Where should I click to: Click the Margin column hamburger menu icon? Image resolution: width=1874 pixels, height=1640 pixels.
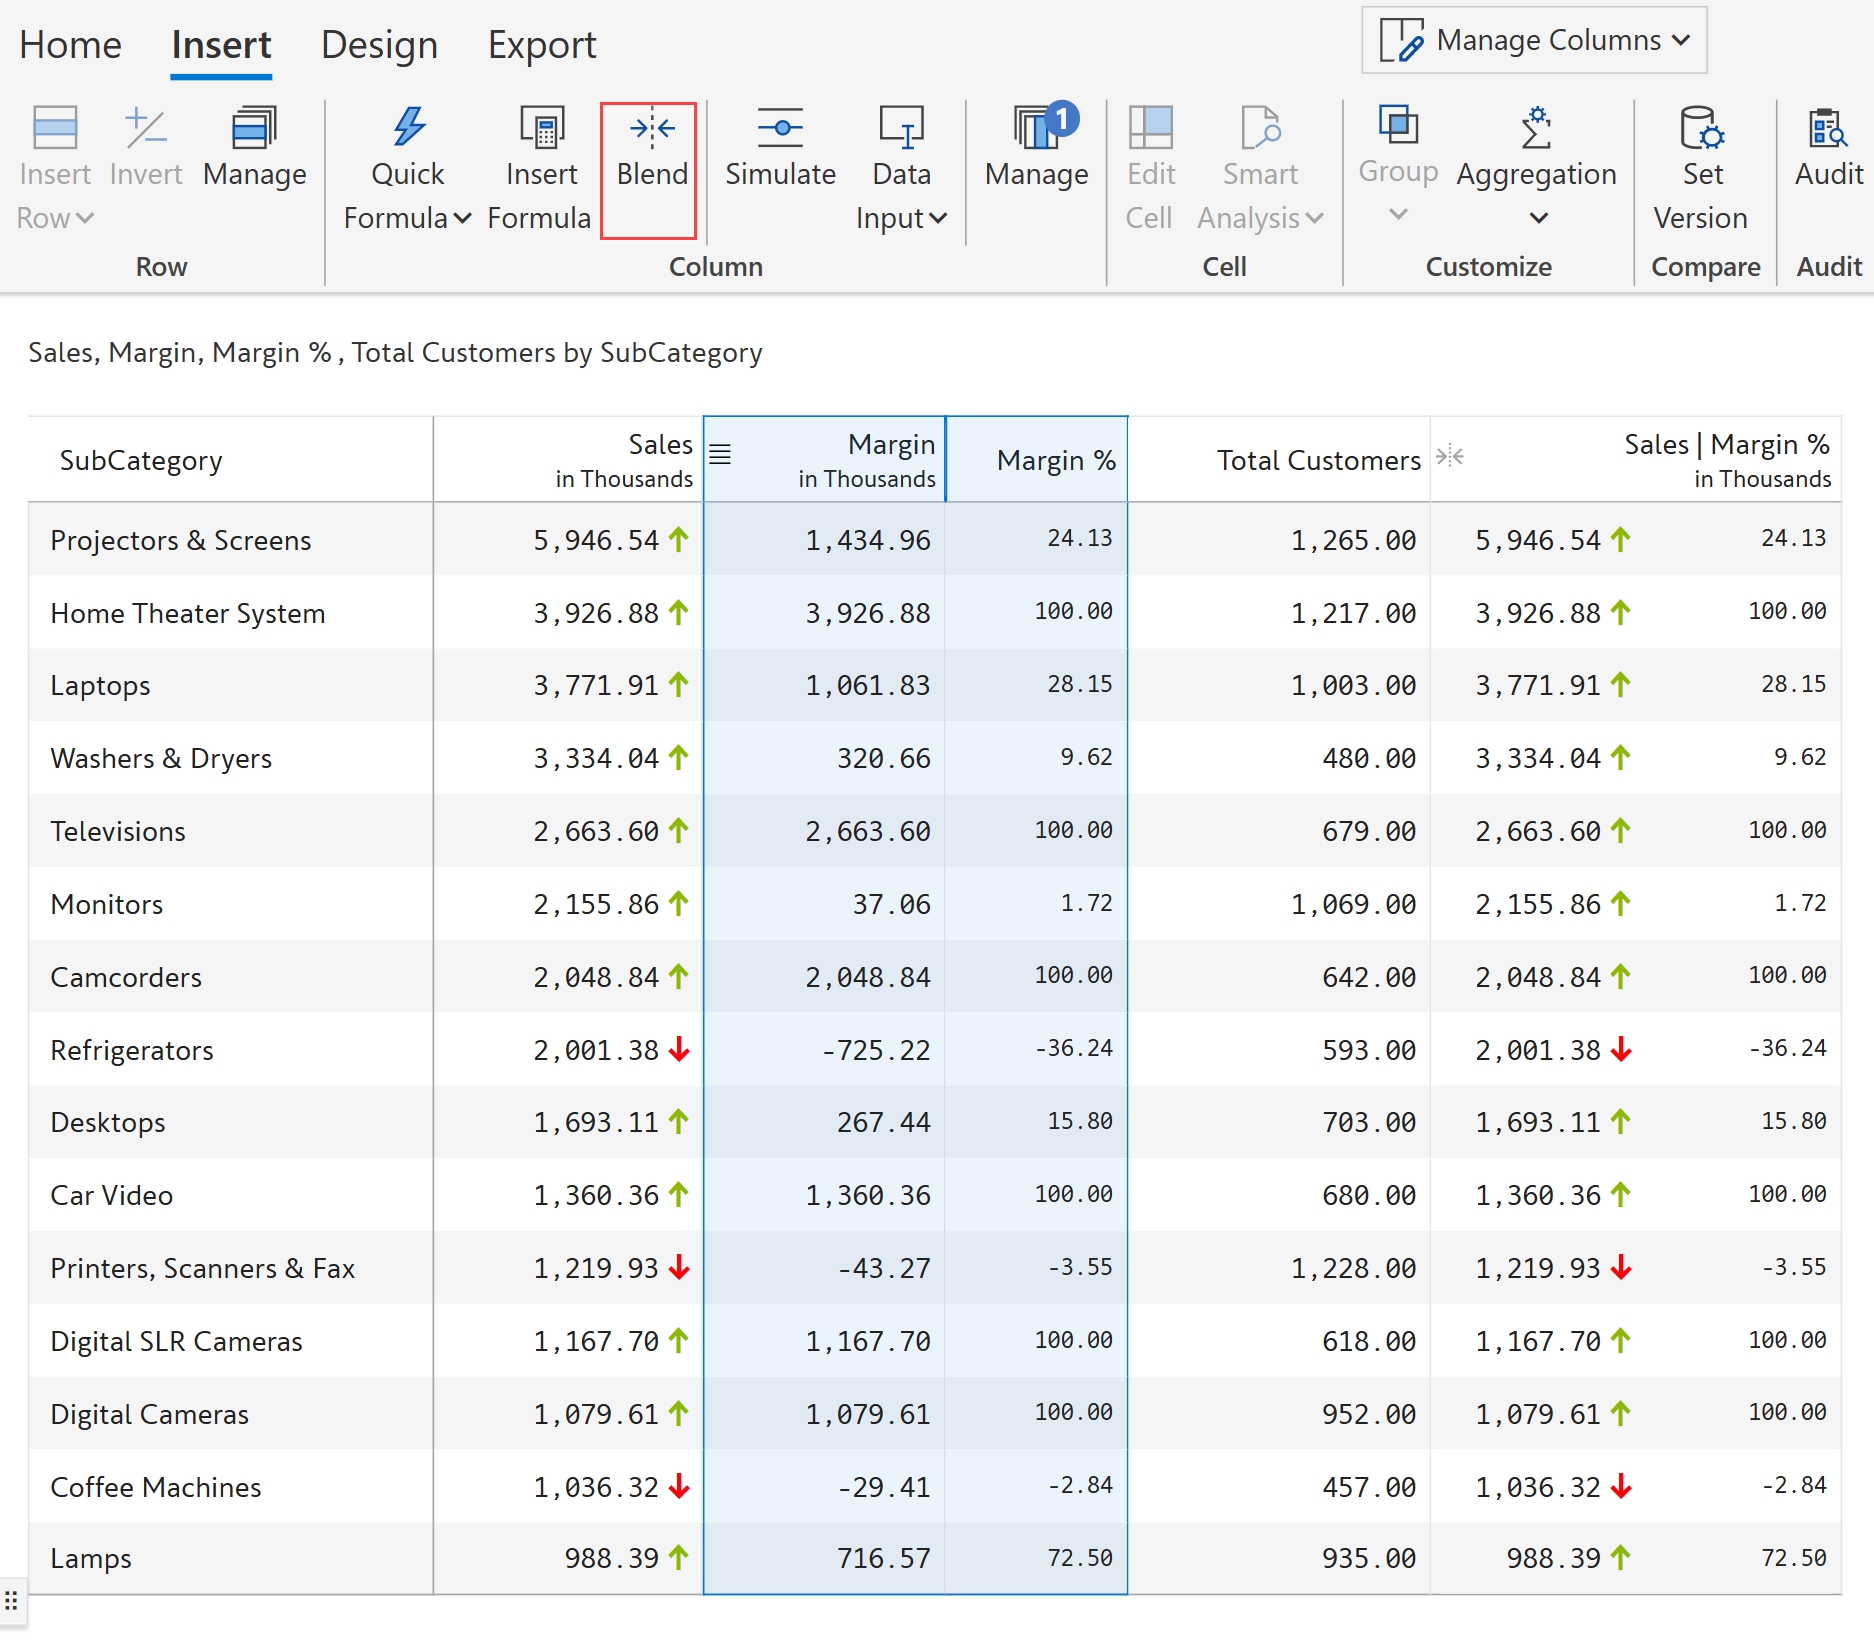(720, 455)
